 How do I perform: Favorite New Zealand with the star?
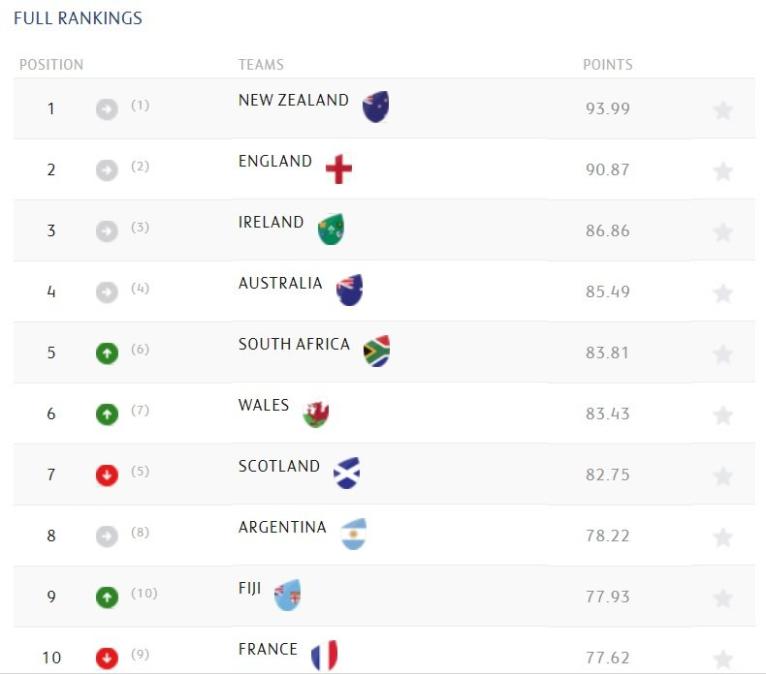(x=723, y=110)
